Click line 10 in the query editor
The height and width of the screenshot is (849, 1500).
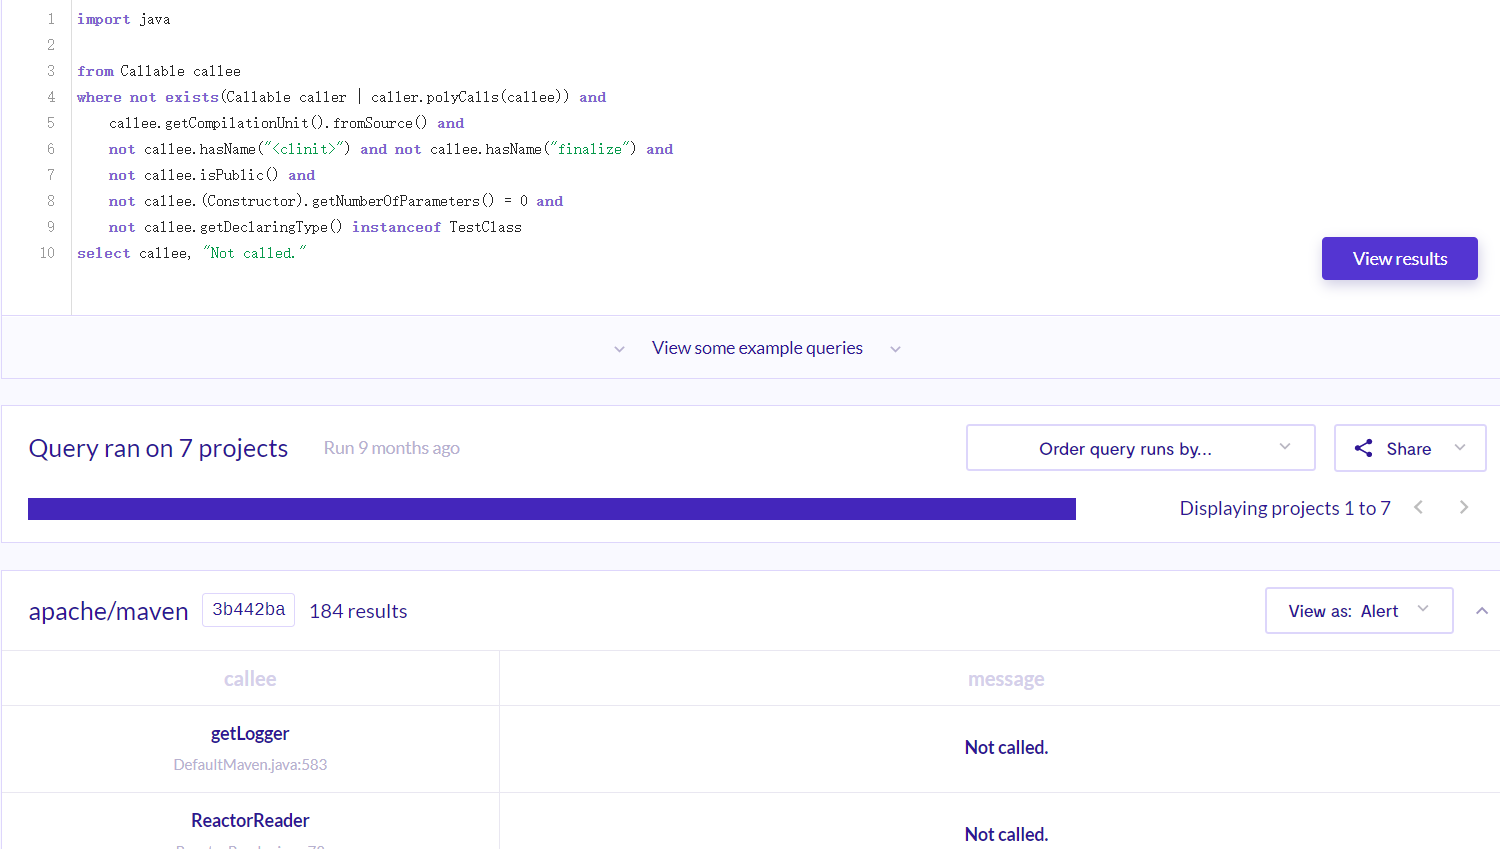pos(191,253)
